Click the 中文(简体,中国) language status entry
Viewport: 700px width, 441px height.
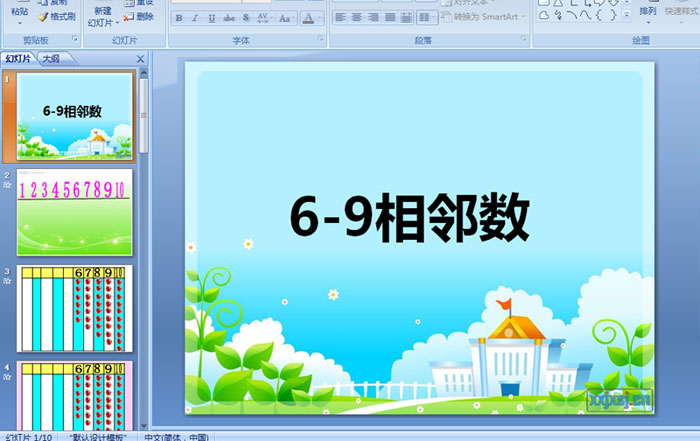pos(176,437)
